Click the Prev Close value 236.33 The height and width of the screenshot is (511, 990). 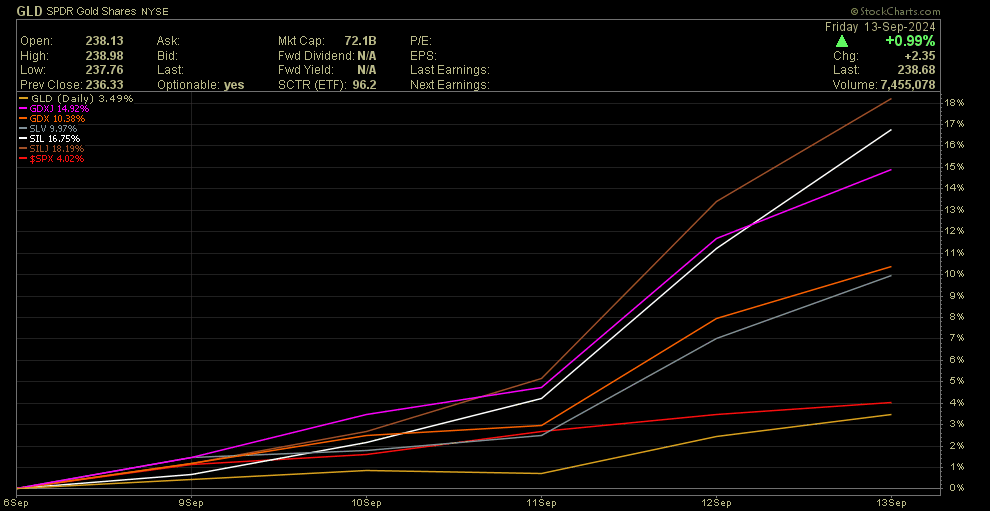(x=103, y=85)
